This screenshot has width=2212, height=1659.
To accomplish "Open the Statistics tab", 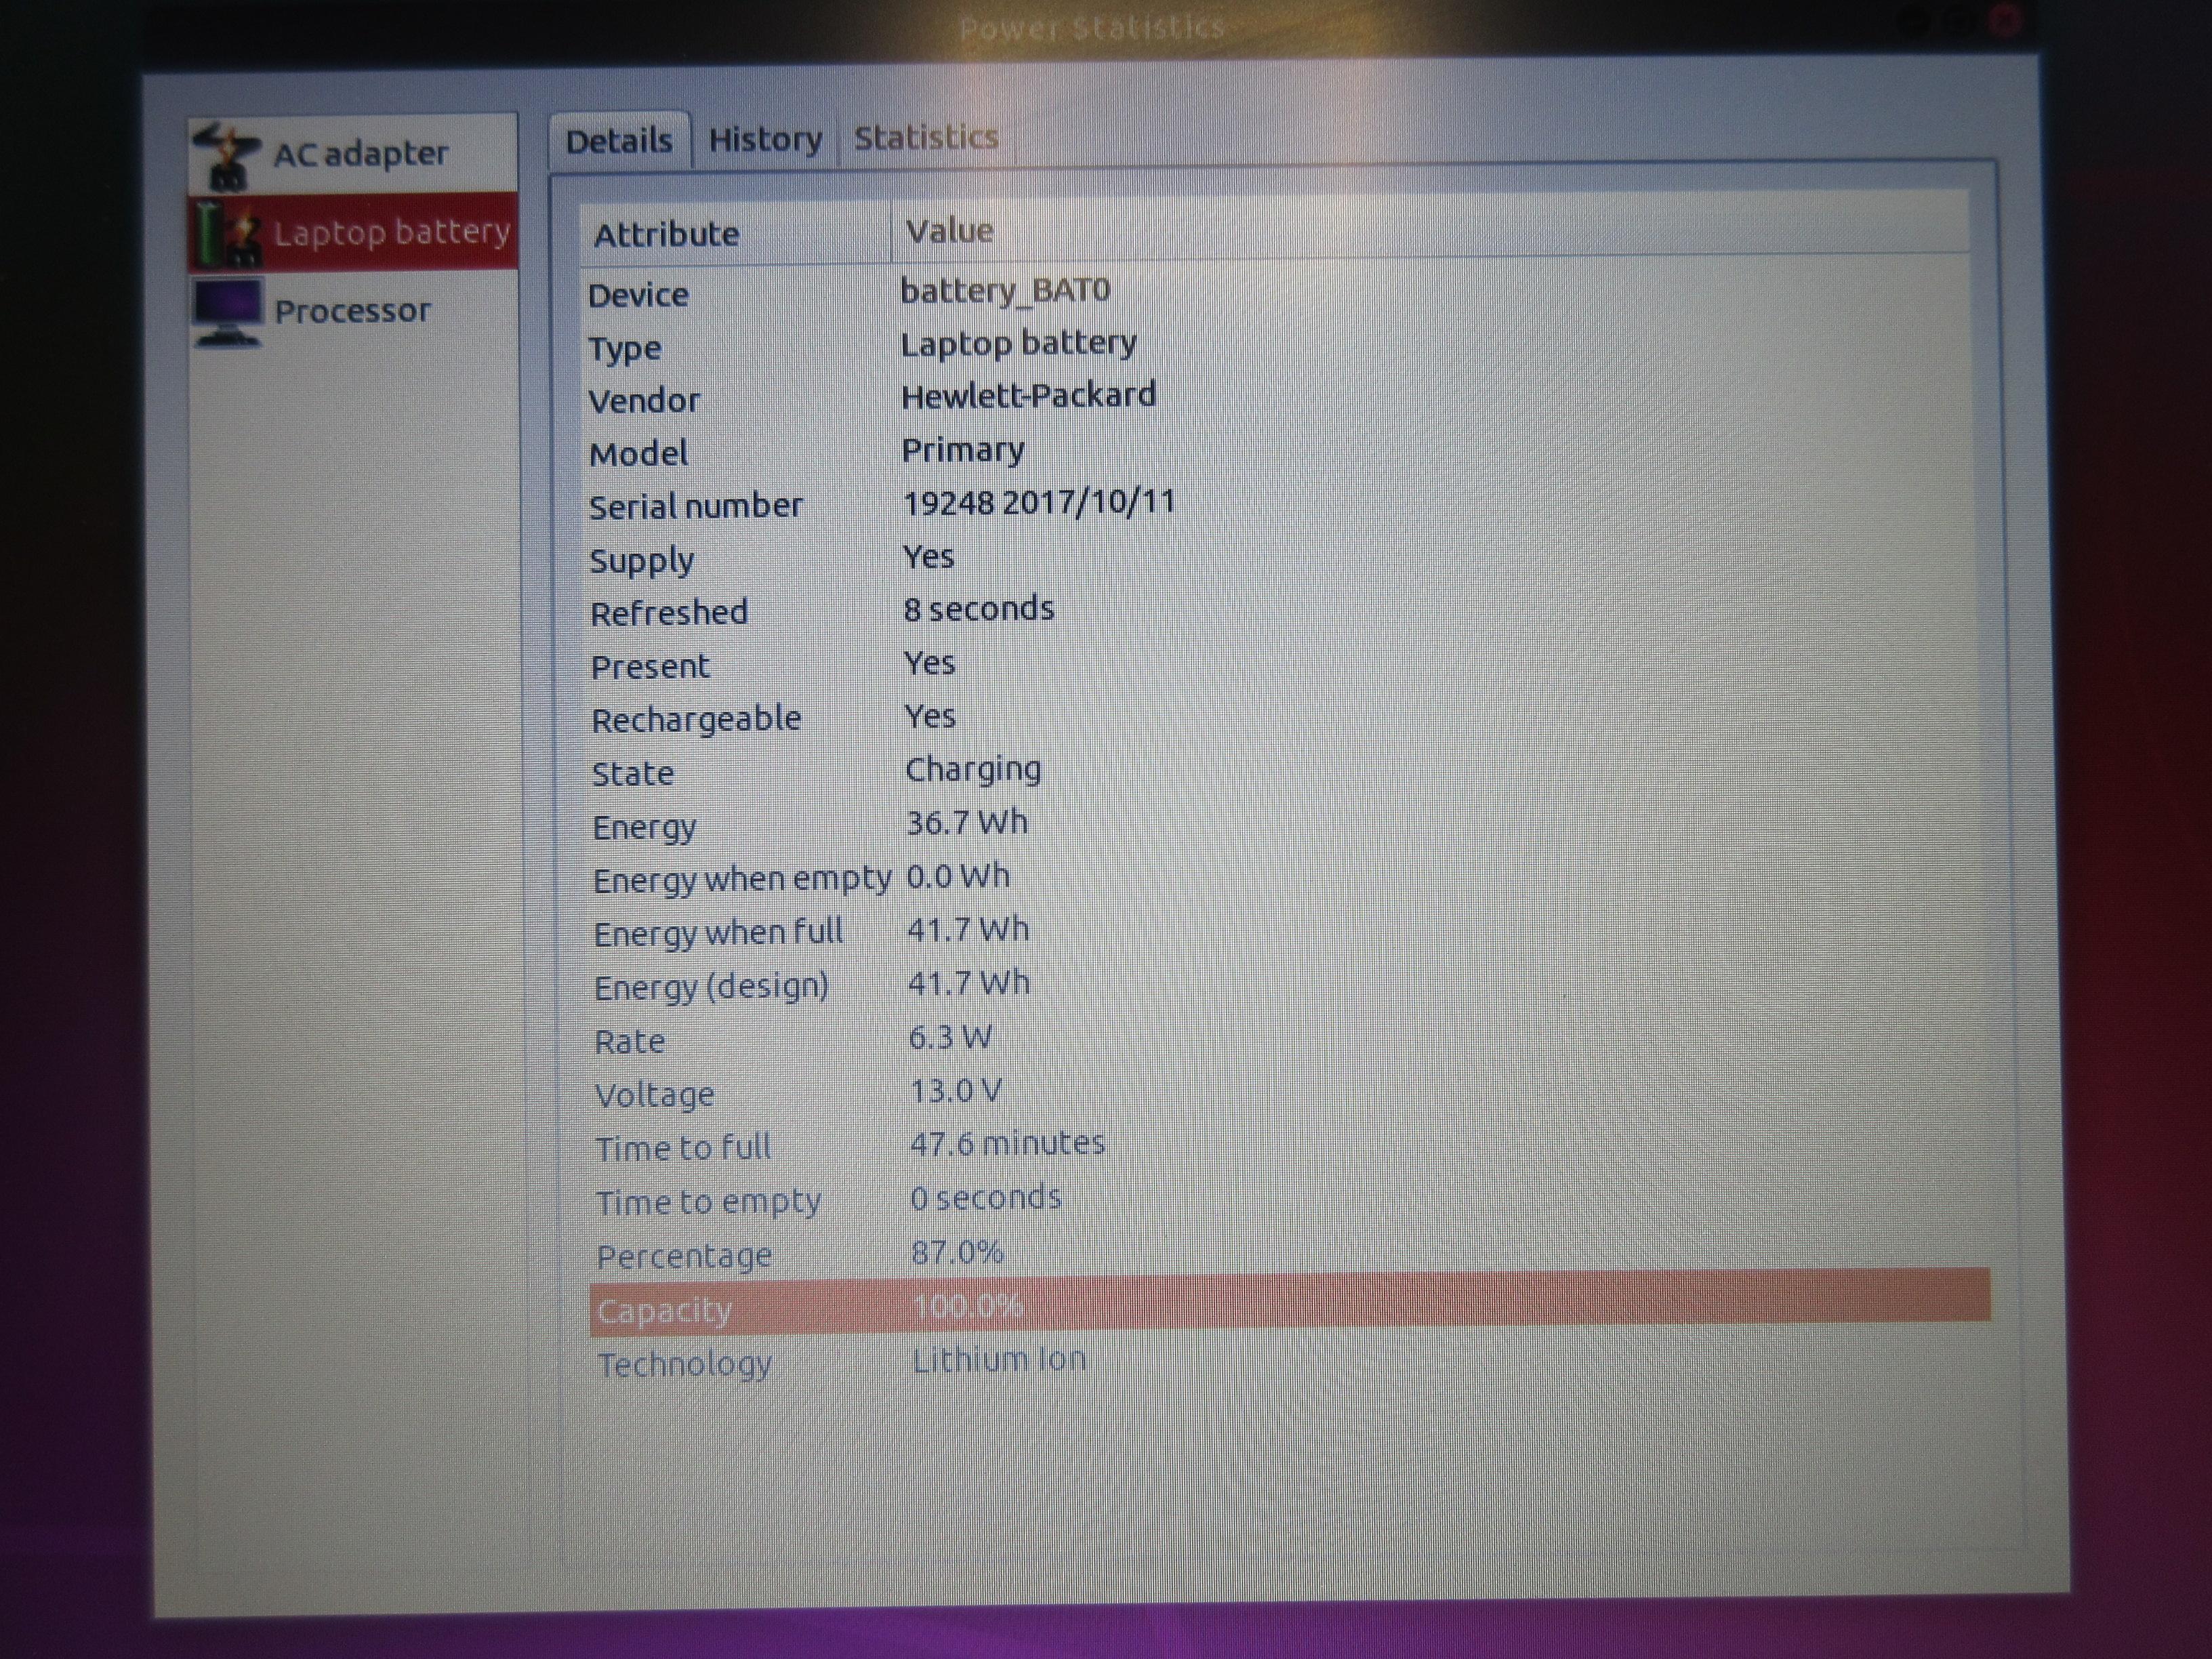I will point(926,137).
